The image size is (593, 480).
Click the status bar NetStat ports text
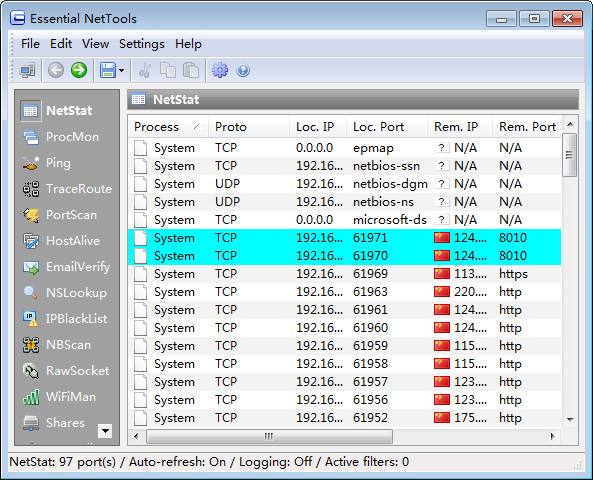tap(63, 462)
